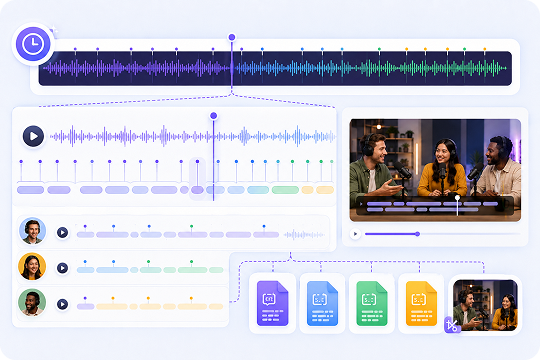This screenshot has height=360, width=540.
Task: Click the last orange marker on the top waveform
Action: (x=485, y=49)
